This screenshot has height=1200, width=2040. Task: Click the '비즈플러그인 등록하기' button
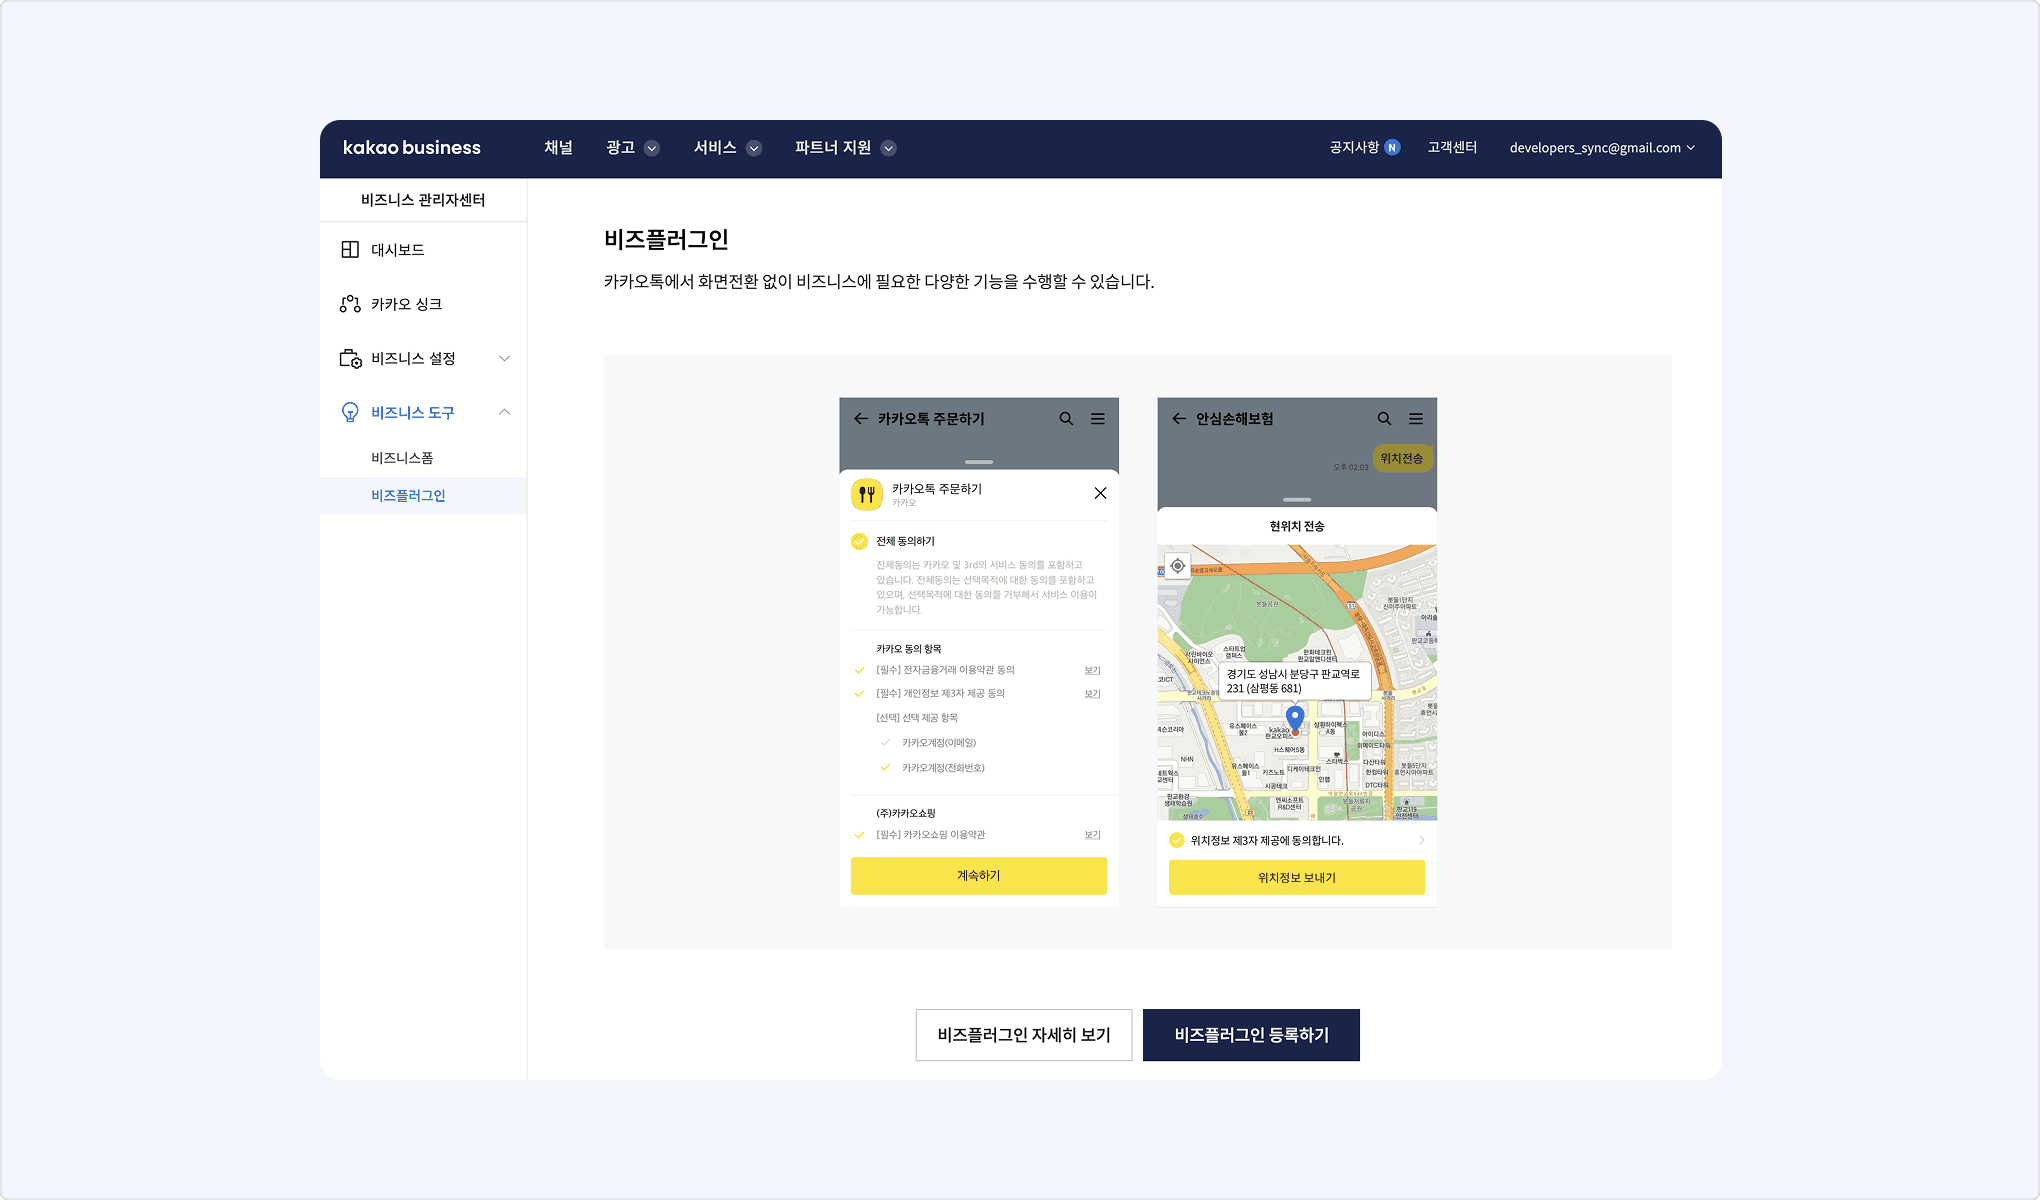pos(1251,1035)
